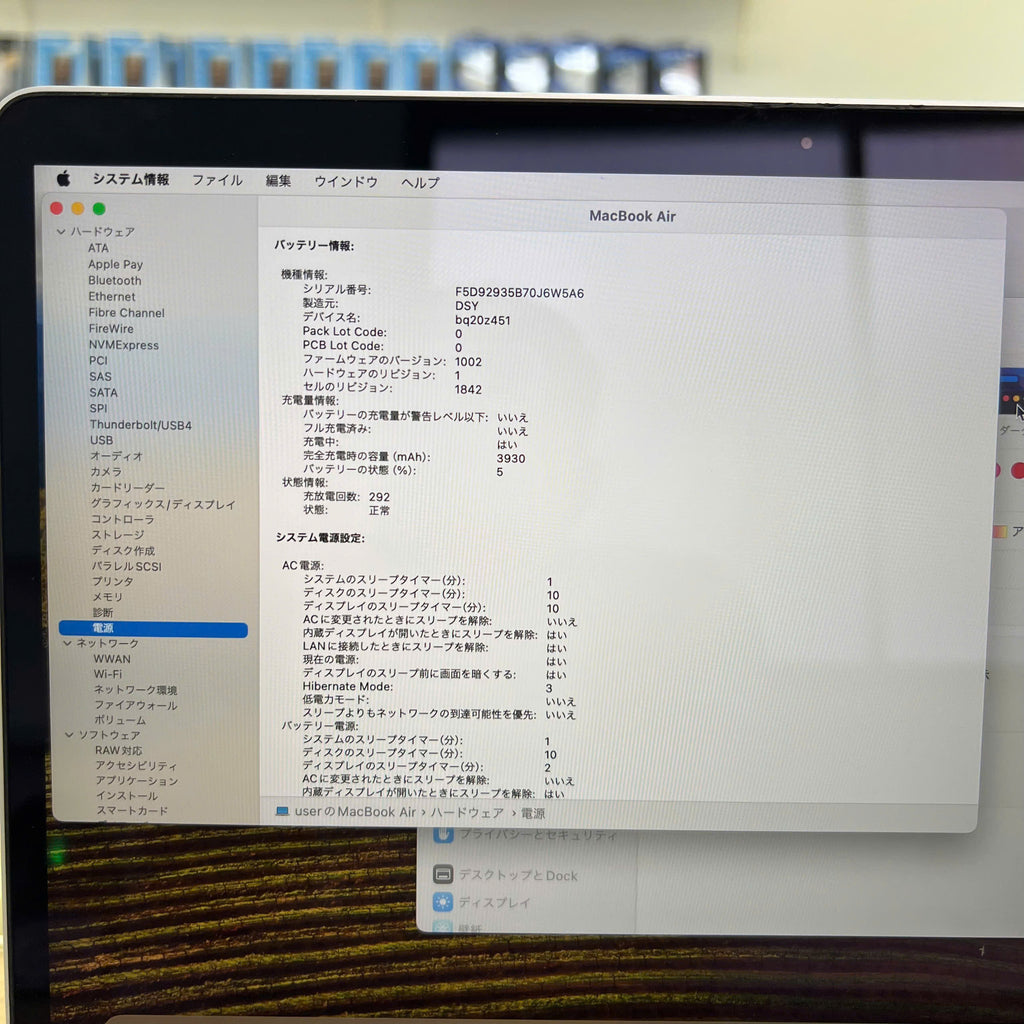The width and height of the screenshot is (1024, 1024).
Task: Select FireWire in sidebar
Action: coord(111,328)
